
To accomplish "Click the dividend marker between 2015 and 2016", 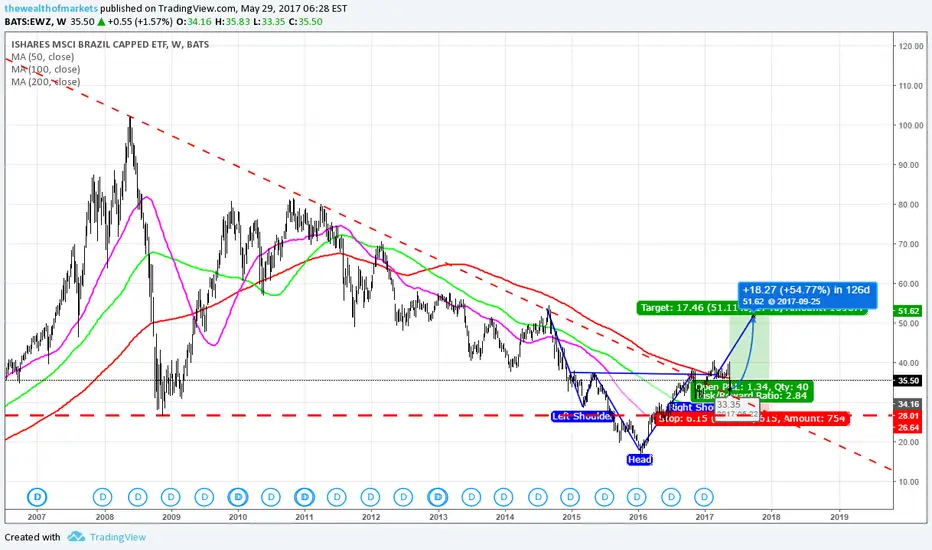I will pos(604,496).
